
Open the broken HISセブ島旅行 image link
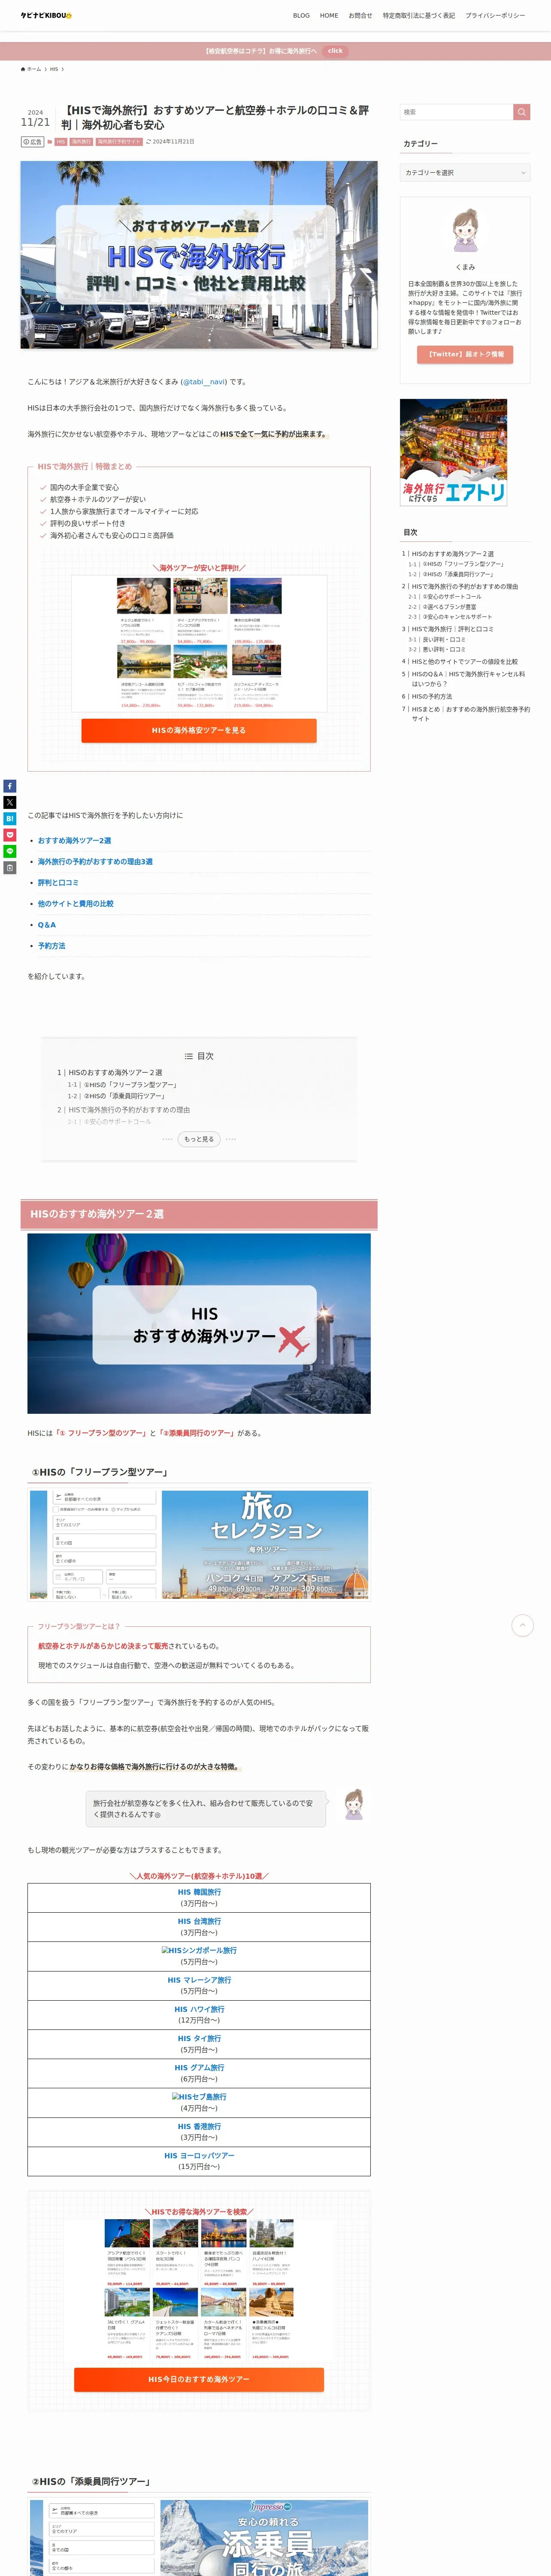199,2097
